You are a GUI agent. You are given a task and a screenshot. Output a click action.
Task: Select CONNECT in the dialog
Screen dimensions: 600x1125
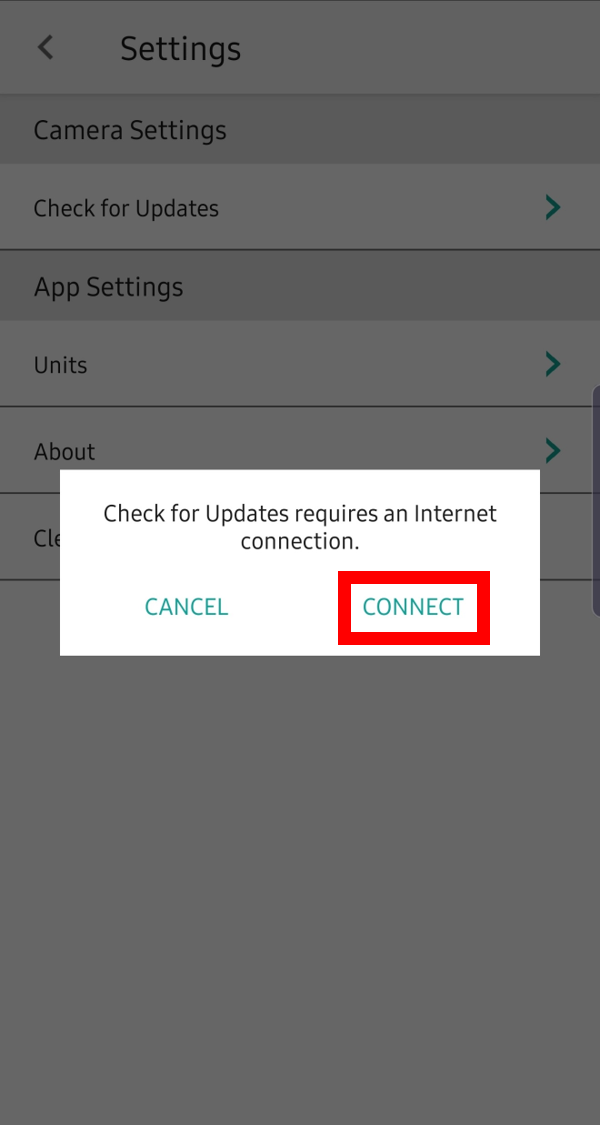coord(413,607)
